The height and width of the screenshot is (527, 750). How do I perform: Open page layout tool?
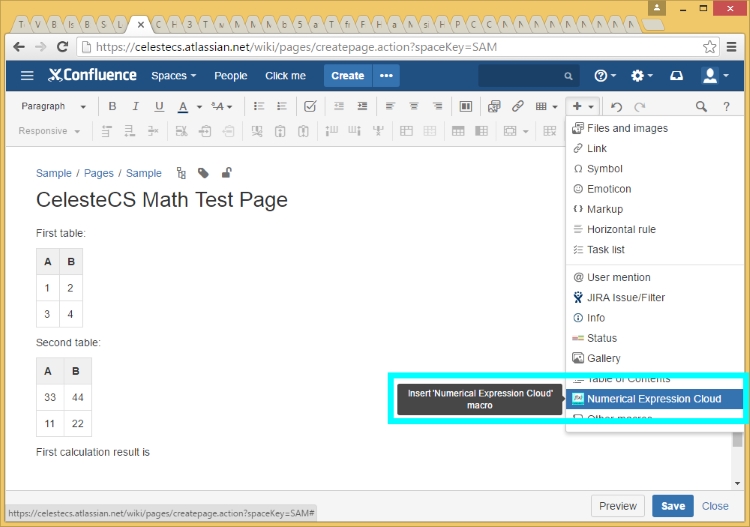[465, 106]
